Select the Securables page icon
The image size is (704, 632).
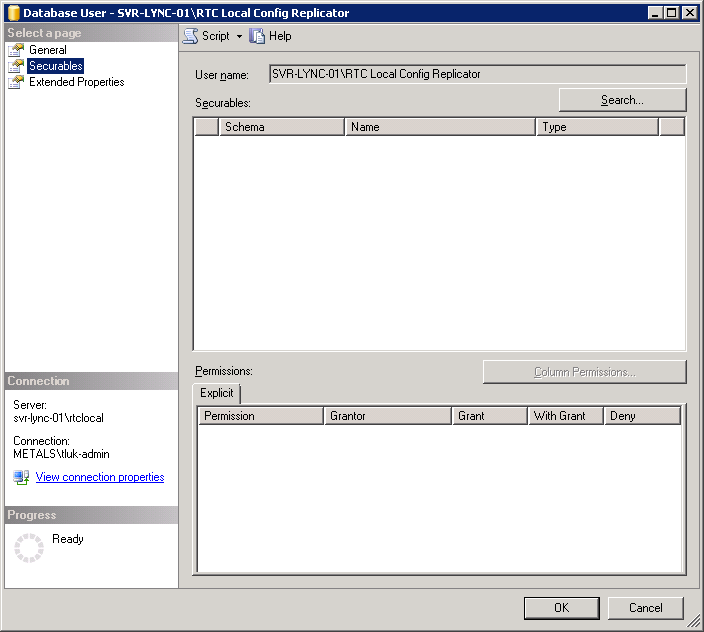16,66
